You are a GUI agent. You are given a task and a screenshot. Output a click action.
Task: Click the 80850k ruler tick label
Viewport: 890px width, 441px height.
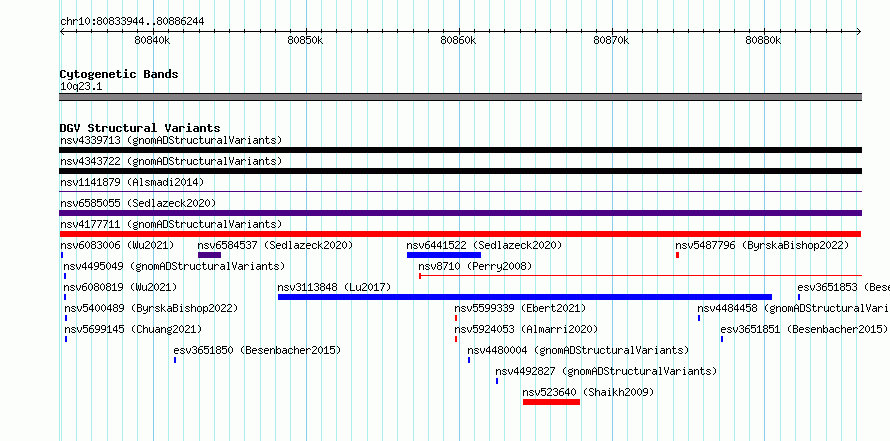coord(305,40)
